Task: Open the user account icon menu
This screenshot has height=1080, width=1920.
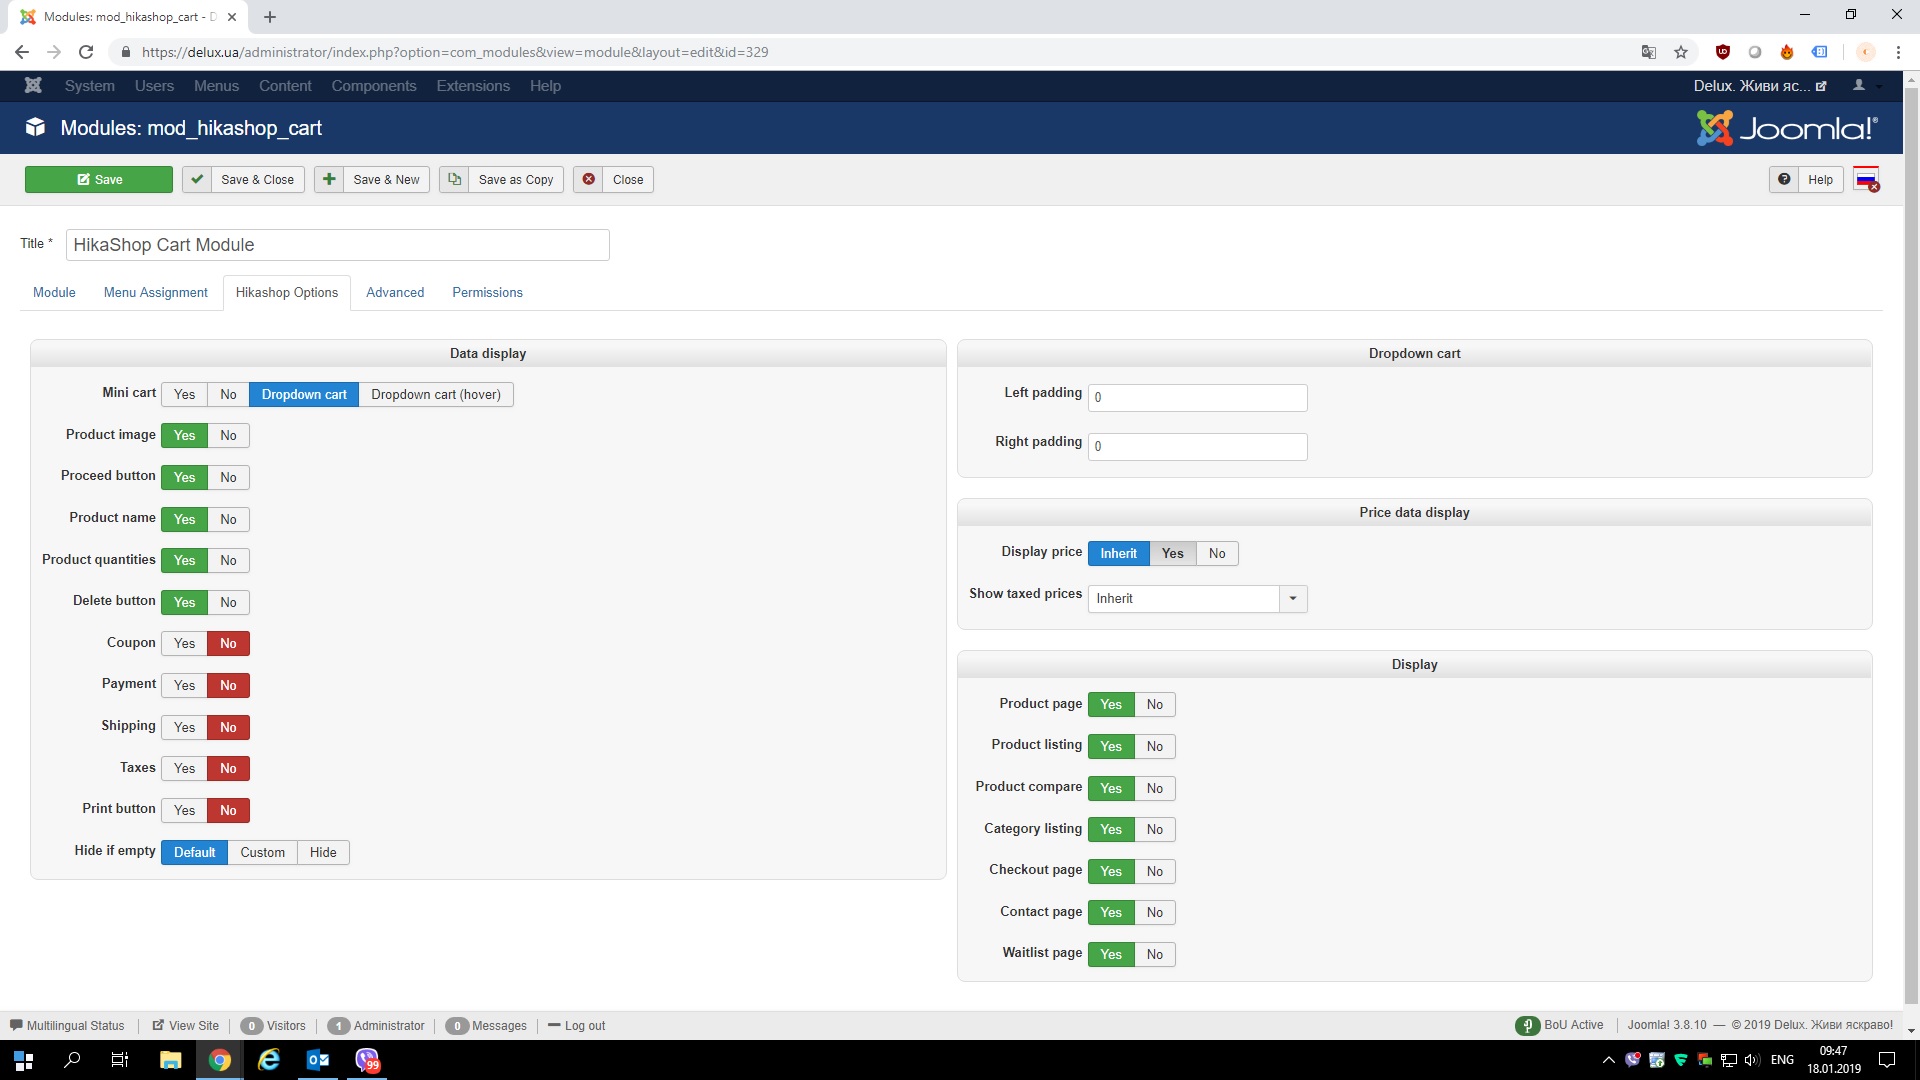Action: click(1859, 86)
